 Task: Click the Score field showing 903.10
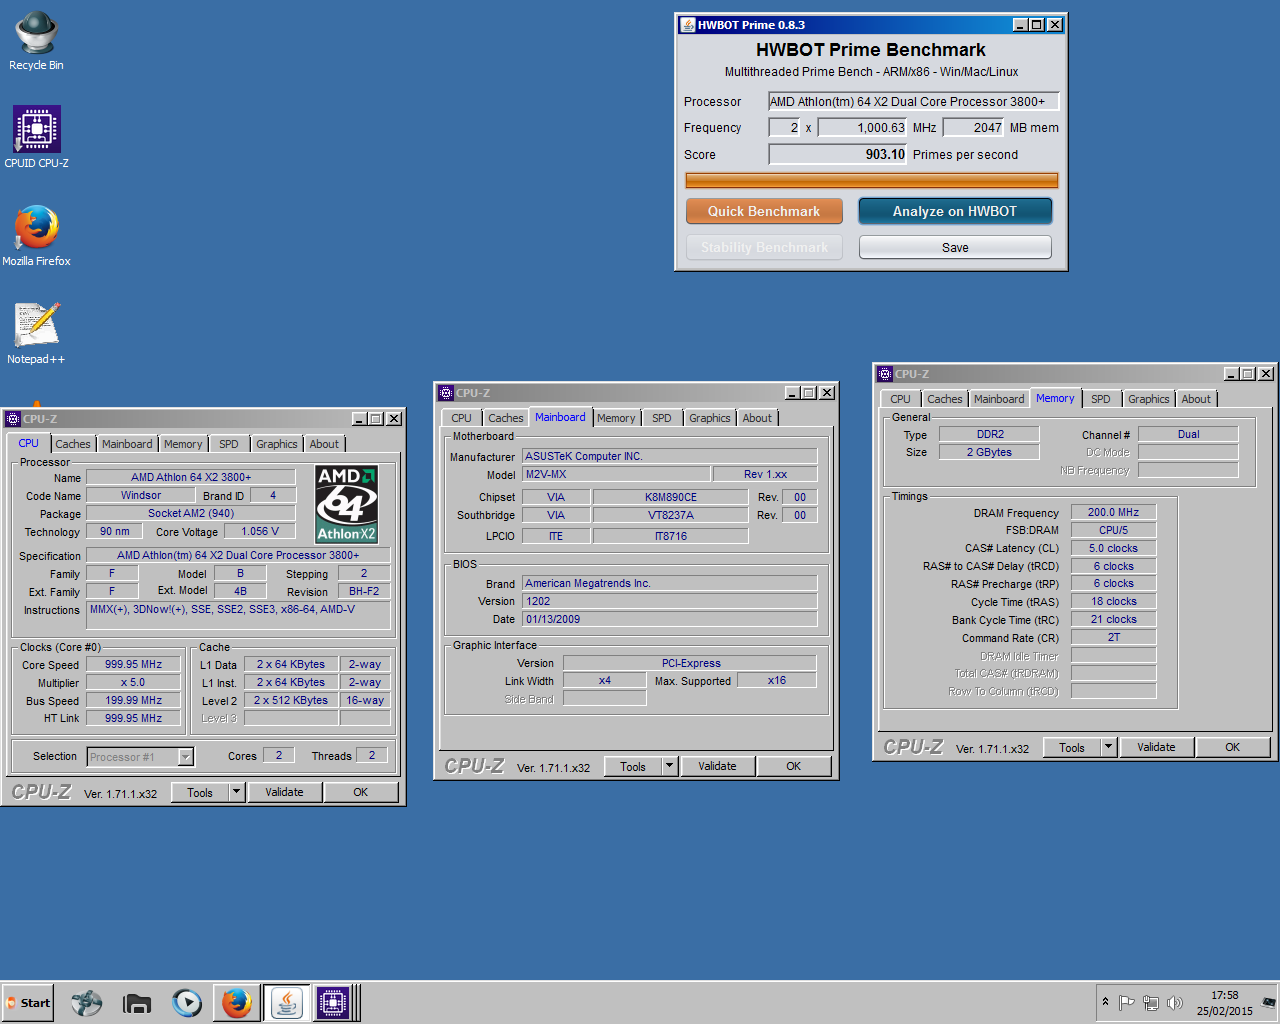(838, 154)
